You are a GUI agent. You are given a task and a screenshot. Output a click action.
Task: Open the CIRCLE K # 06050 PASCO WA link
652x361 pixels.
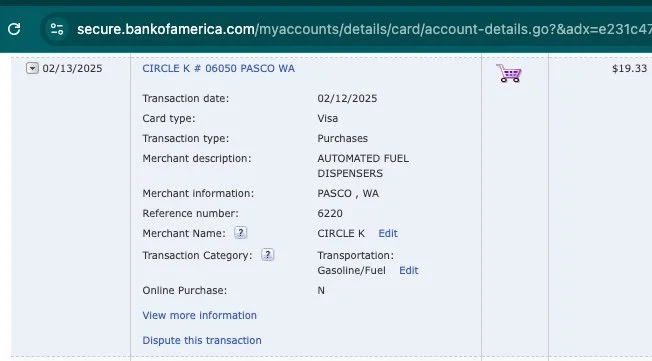pyautogui.click(x=218, y=68)
